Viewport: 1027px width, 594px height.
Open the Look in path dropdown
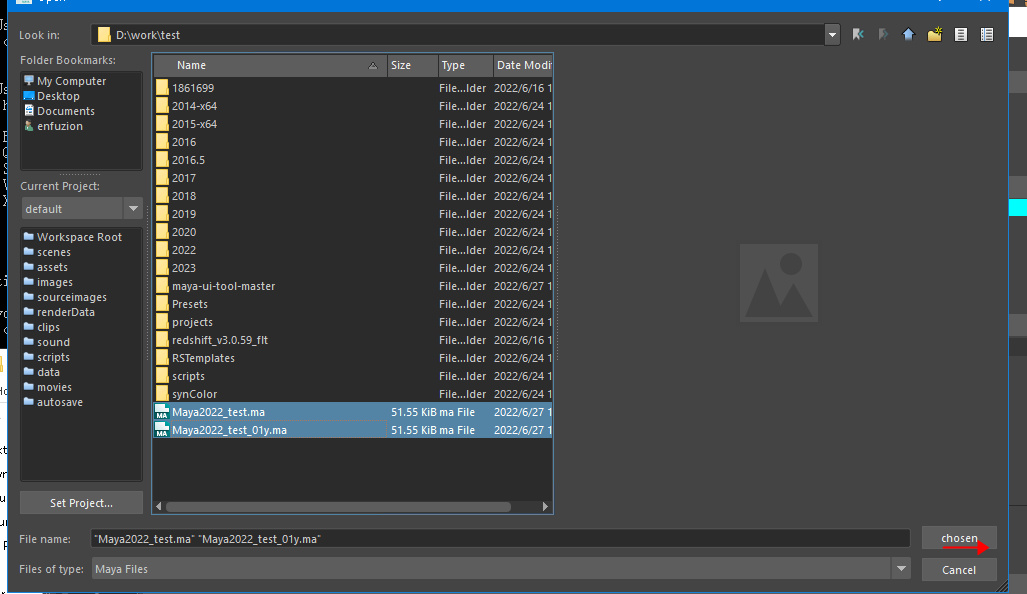[832, 35]
